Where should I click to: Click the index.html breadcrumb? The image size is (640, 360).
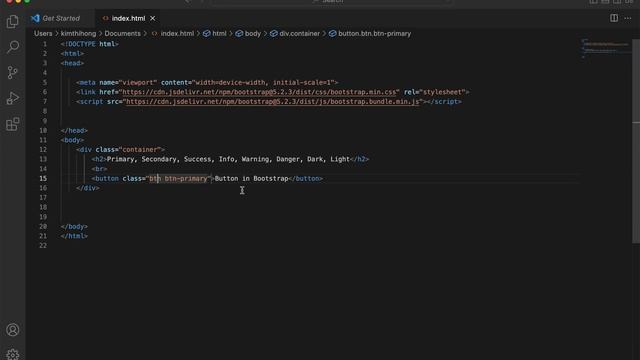click(173, 33)
